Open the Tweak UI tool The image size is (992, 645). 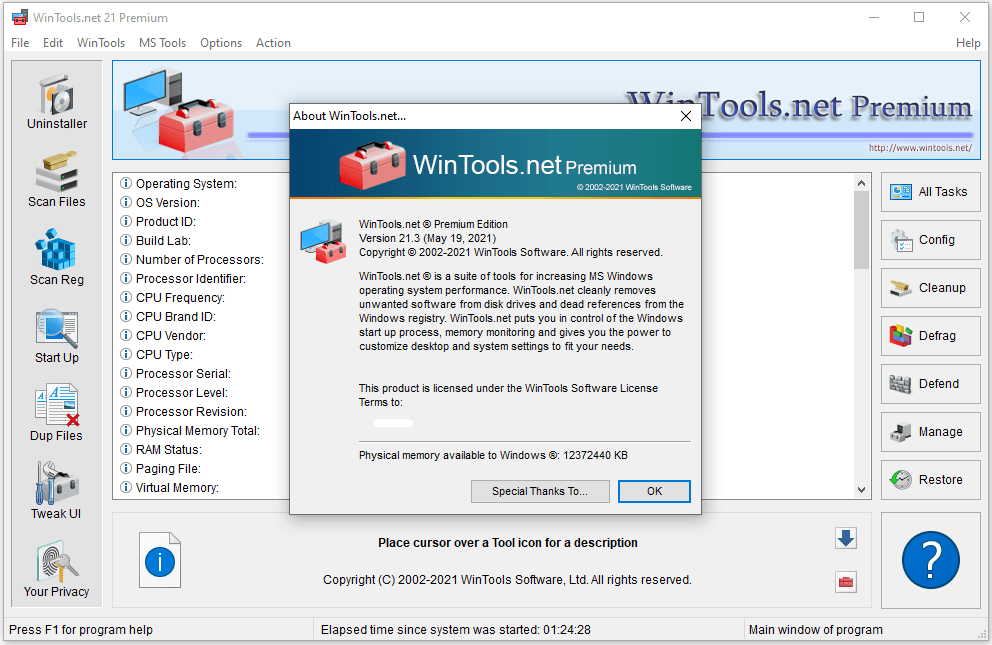coord(57,491)
